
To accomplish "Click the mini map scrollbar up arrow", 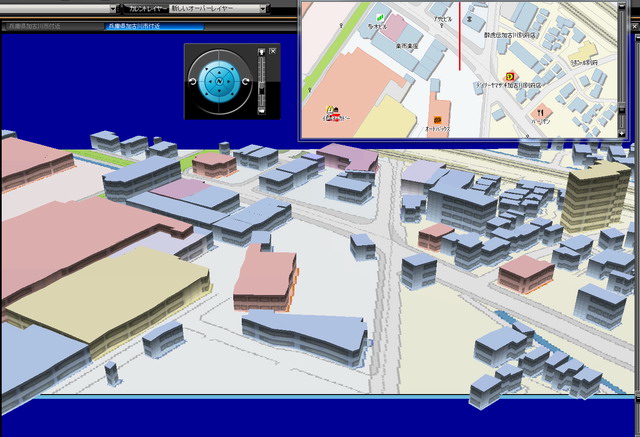I will 622,7.
